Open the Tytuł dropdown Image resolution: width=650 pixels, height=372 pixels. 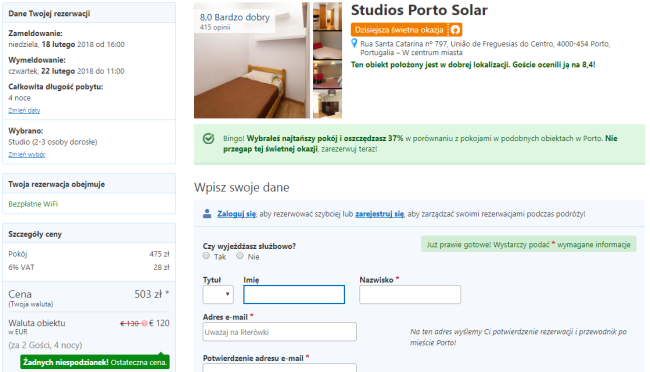(x=218, y=294)
